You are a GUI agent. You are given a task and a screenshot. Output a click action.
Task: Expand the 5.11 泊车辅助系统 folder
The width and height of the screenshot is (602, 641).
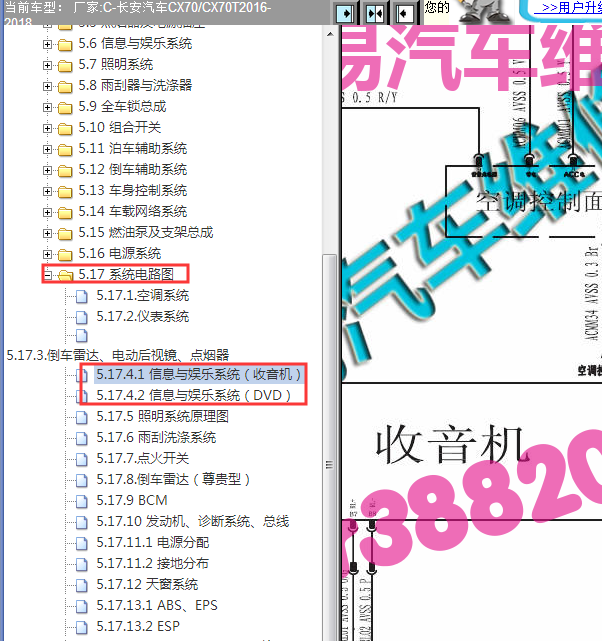tap(47, 149)
